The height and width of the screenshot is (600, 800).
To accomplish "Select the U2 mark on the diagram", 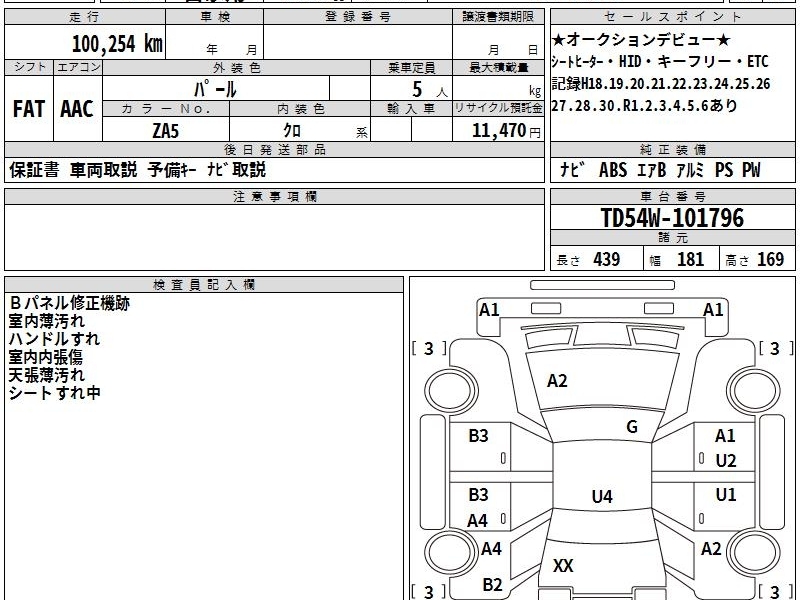I will pyautogui.click(x=726, y=461).
